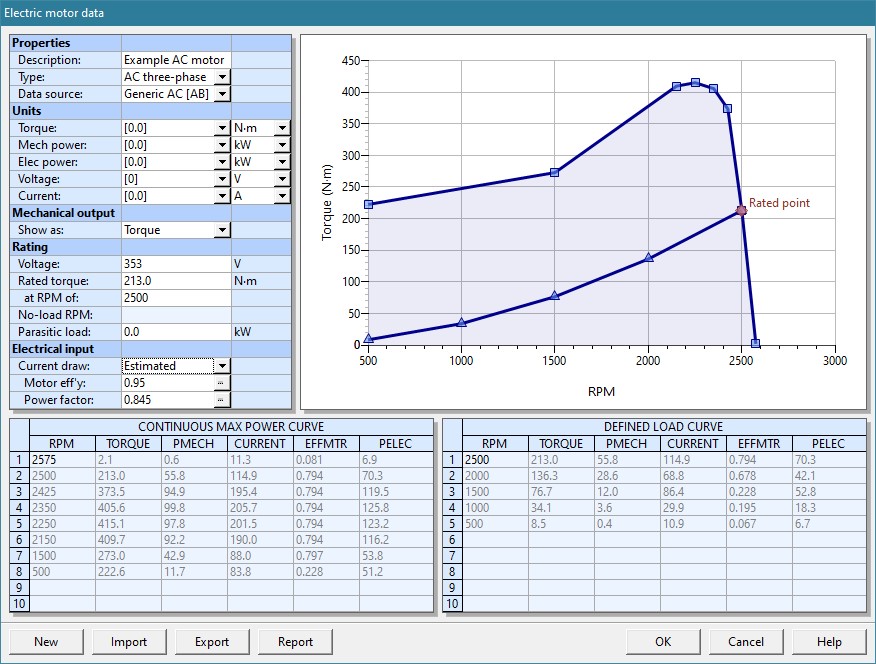Expand the Current draw Estimated dropdown
This screenshot has height=664, width=876.
[x=222, y=366]
